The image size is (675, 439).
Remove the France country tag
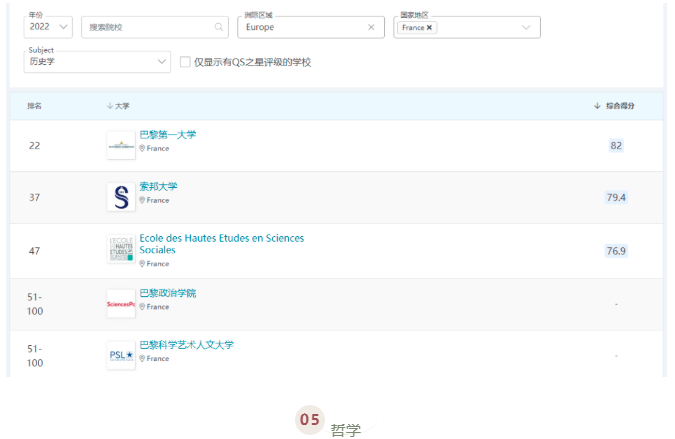coord(429,28)
